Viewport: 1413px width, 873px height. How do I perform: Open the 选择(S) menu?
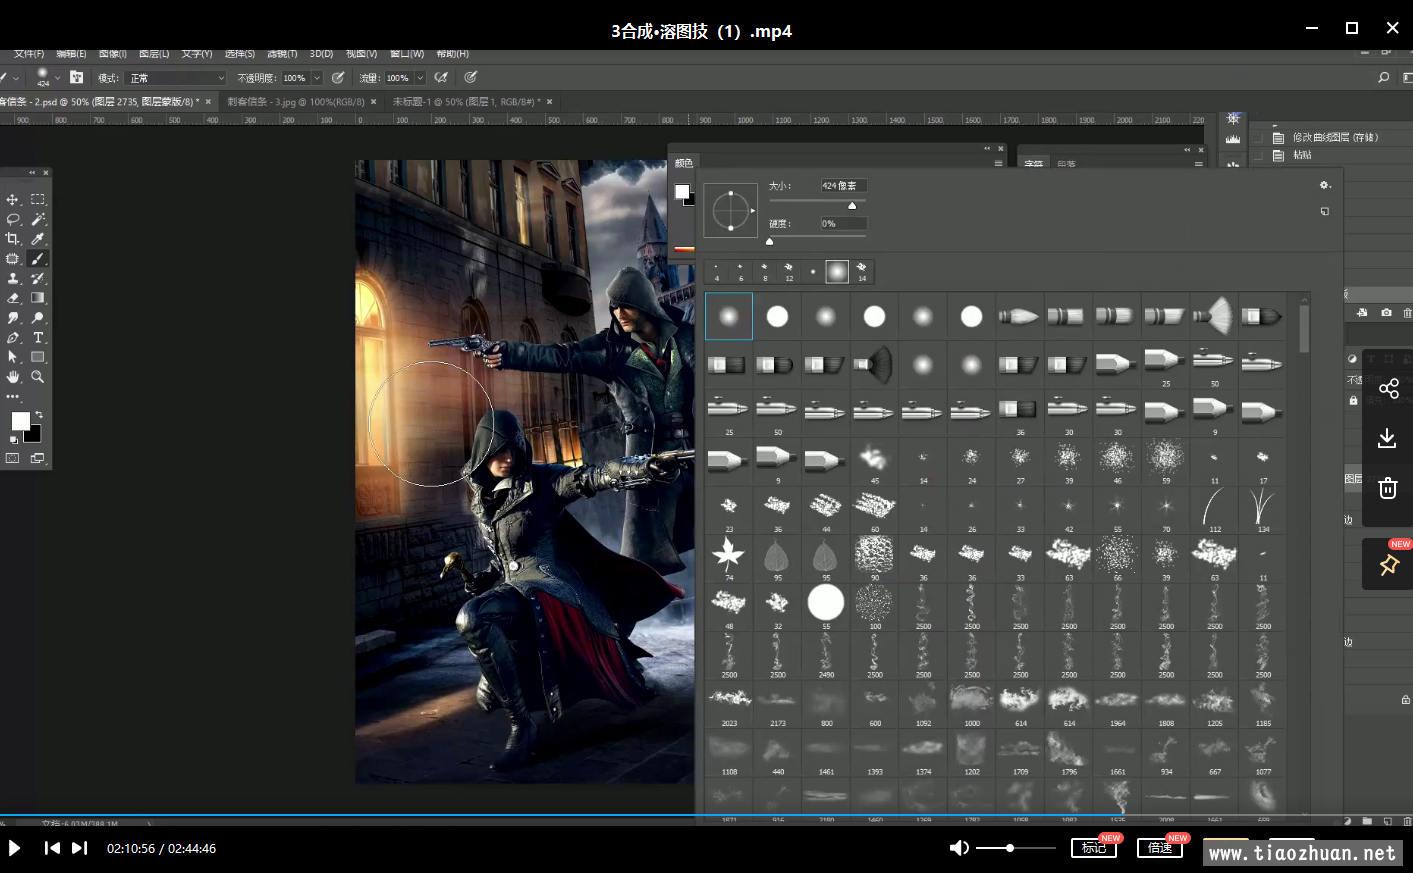pos(240,54)
